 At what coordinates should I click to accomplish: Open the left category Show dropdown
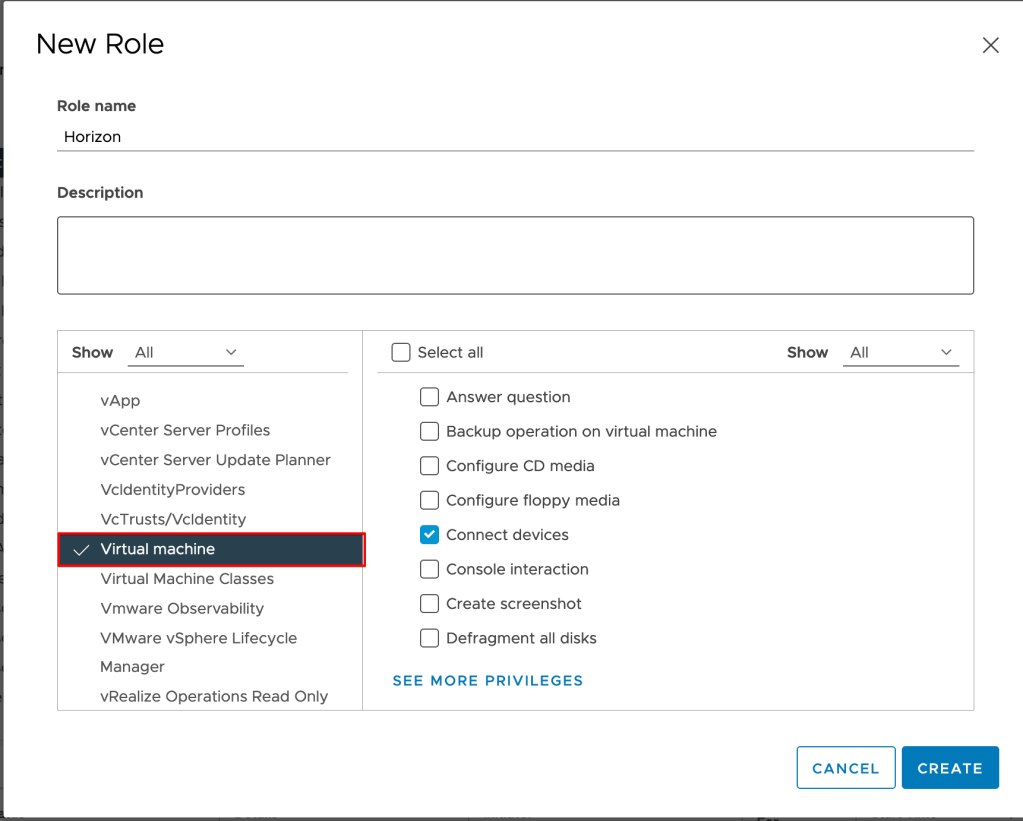coord(186,352)
